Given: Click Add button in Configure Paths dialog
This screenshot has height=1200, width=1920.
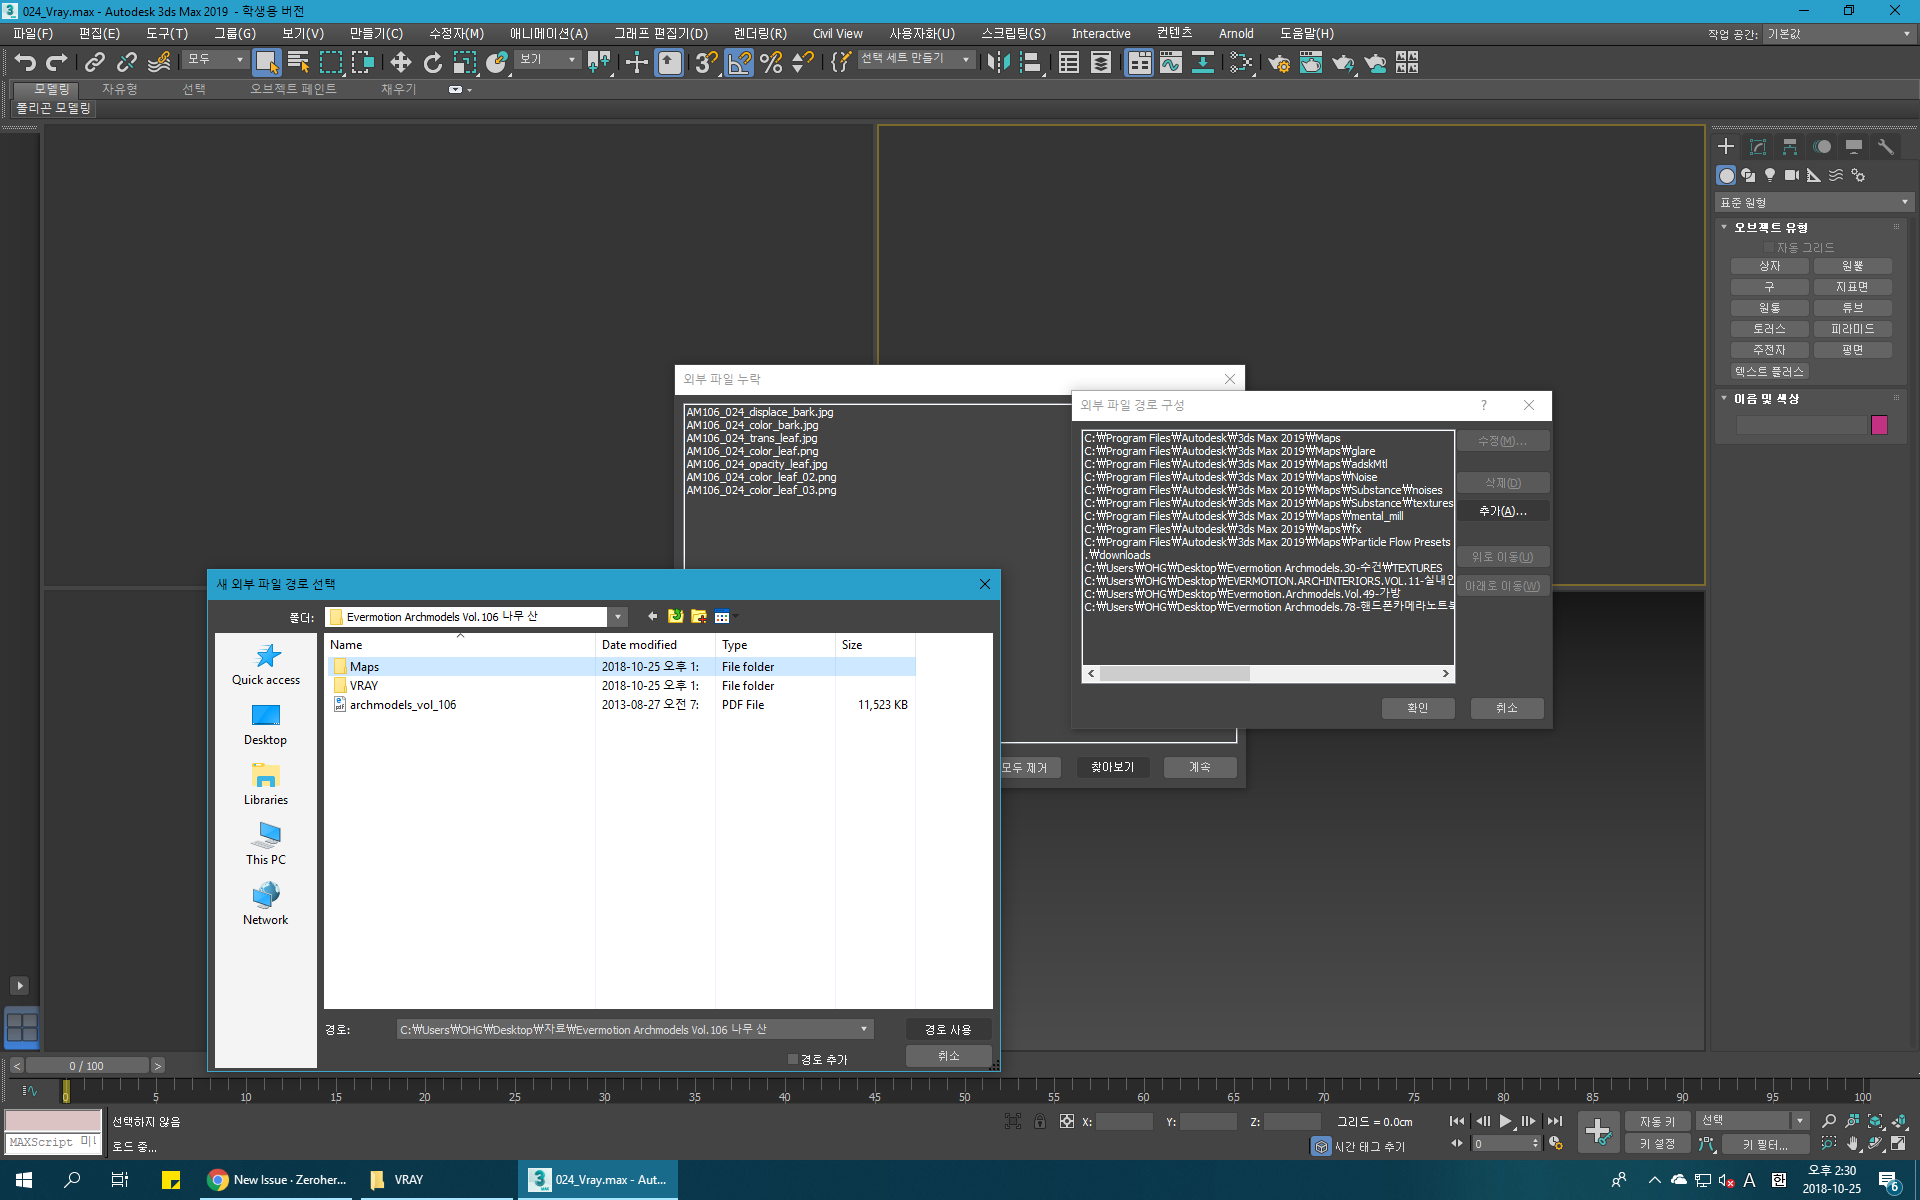Looking at the screenshot, I should coord(1503,511).
